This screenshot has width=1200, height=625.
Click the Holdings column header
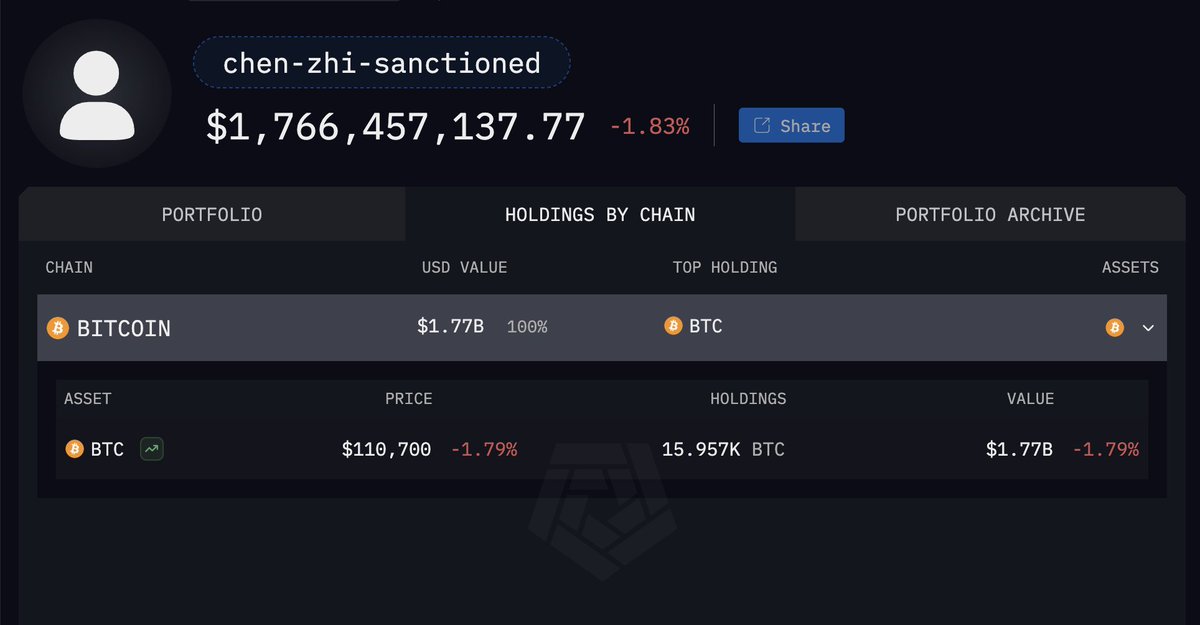[748, 398]
